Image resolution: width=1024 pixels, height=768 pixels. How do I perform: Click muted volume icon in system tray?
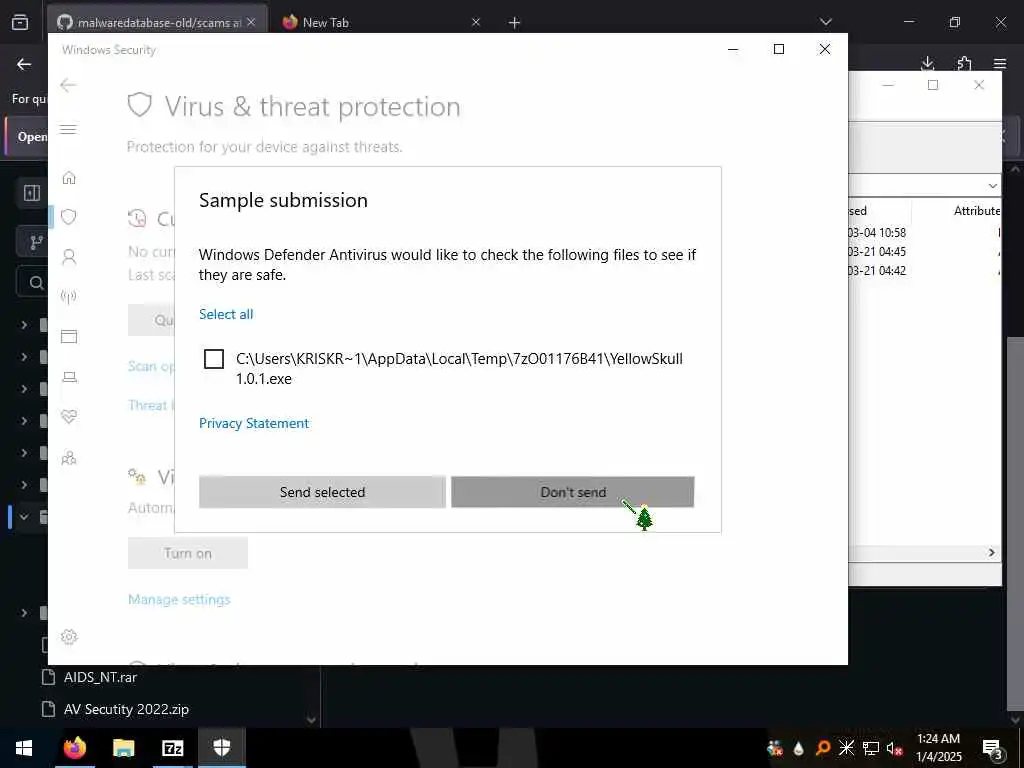894,748
